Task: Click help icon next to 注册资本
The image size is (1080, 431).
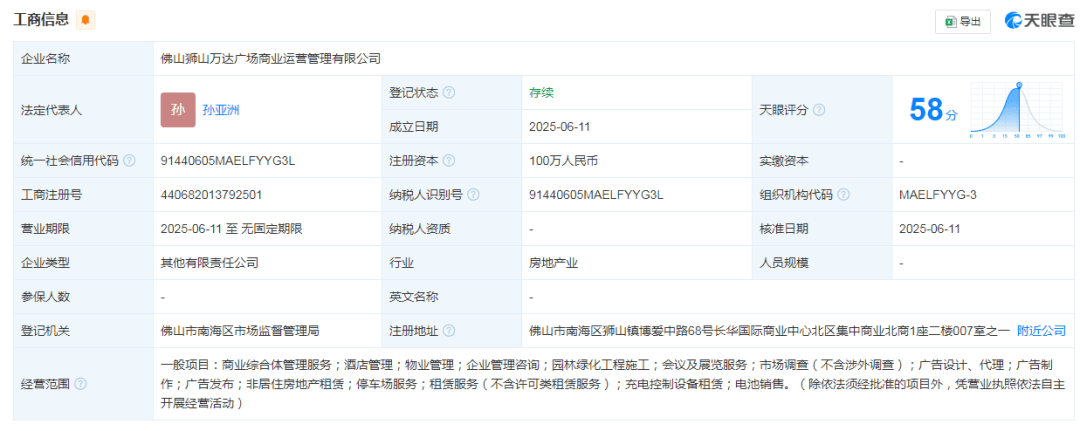Action: click(448, 160)
